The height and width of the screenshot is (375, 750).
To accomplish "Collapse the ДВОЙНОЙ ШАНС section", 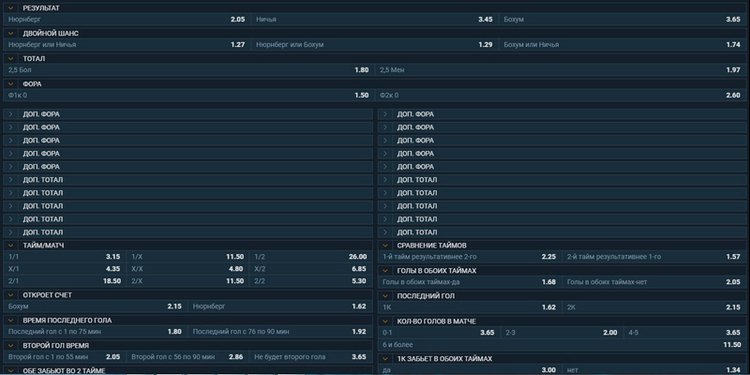I will click(11, 33).
